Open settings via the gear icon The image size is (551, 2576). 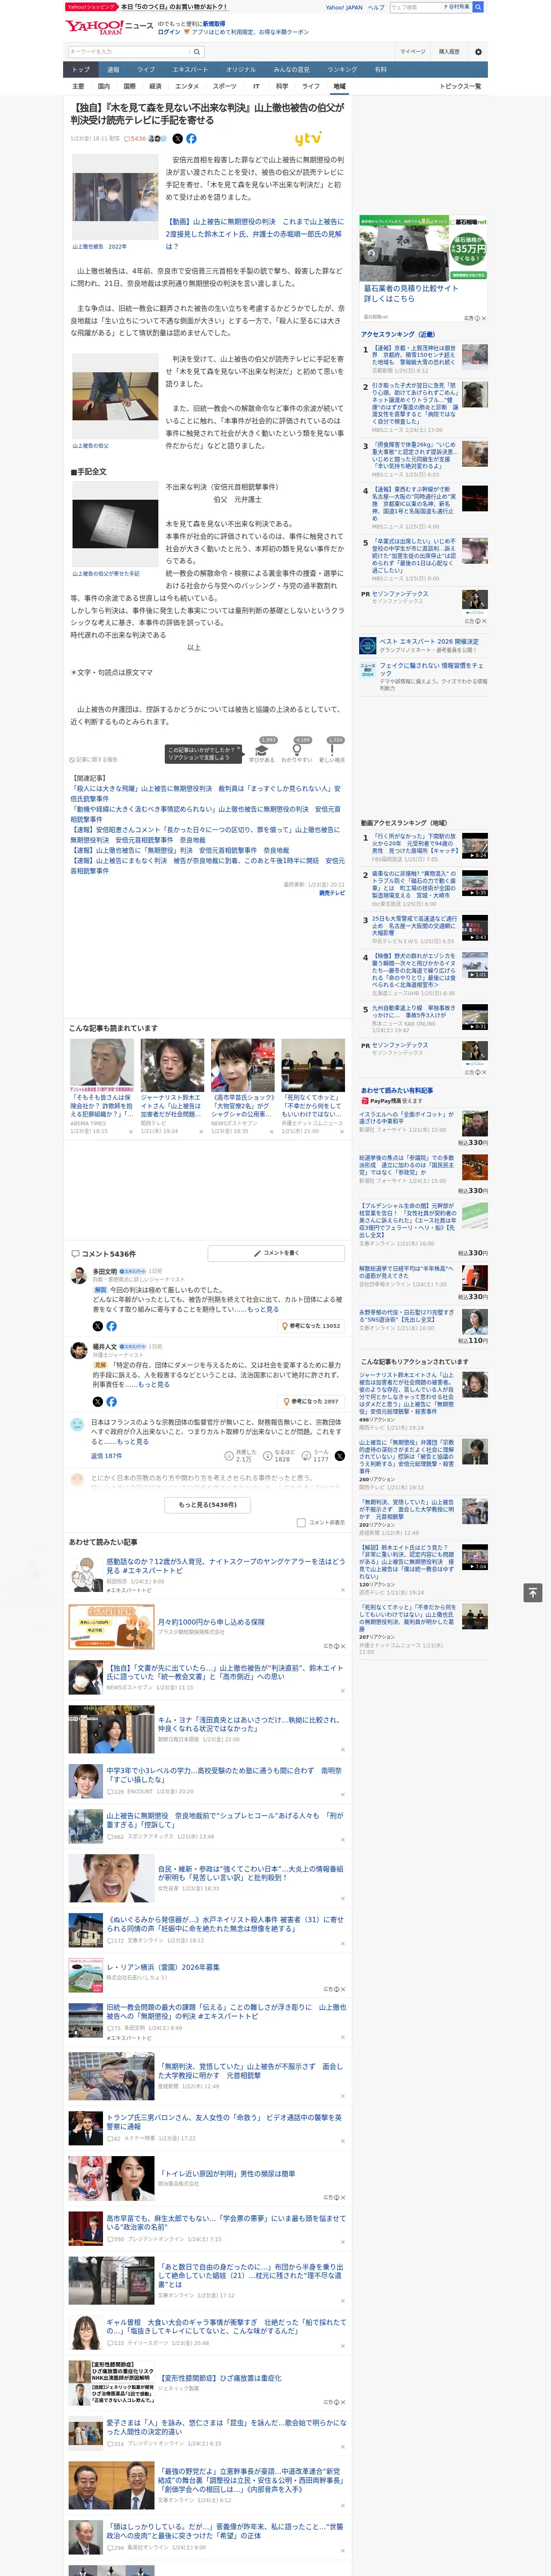[478, 52]
